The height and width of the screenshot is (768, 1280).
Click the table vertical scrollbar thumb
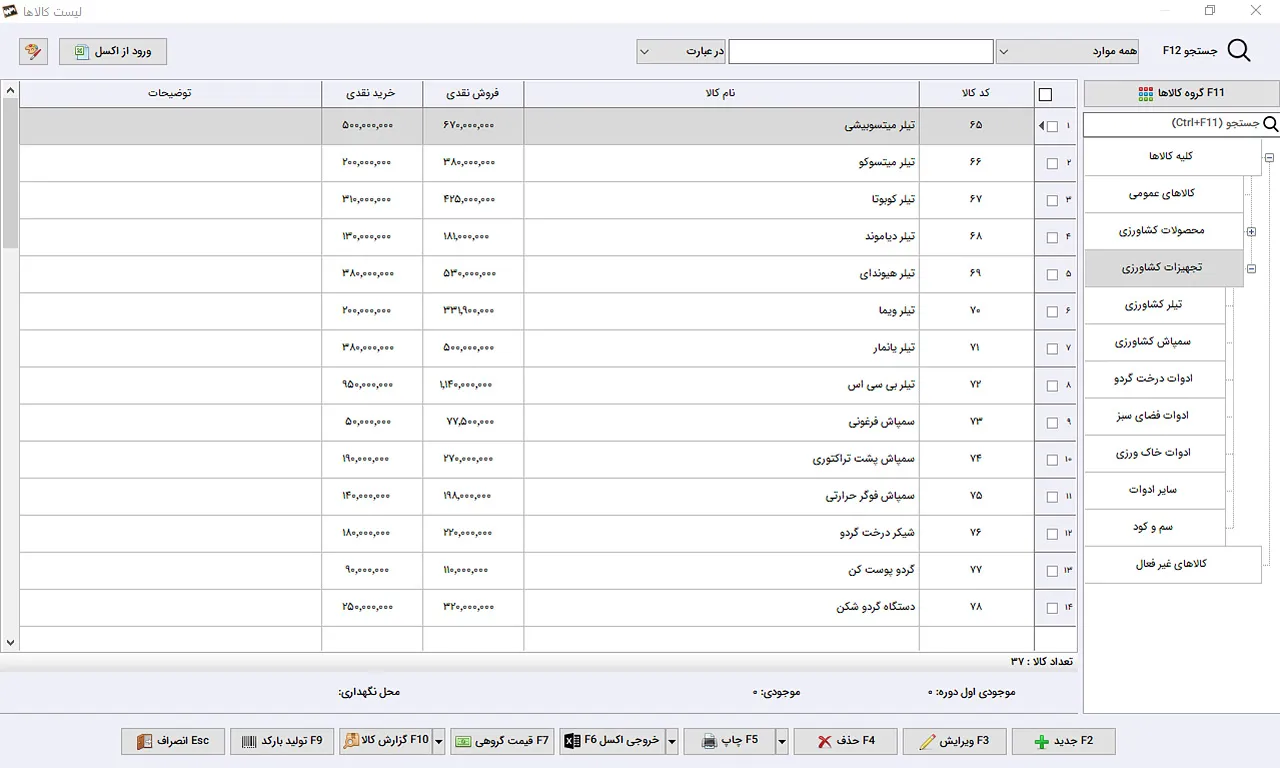10,173
